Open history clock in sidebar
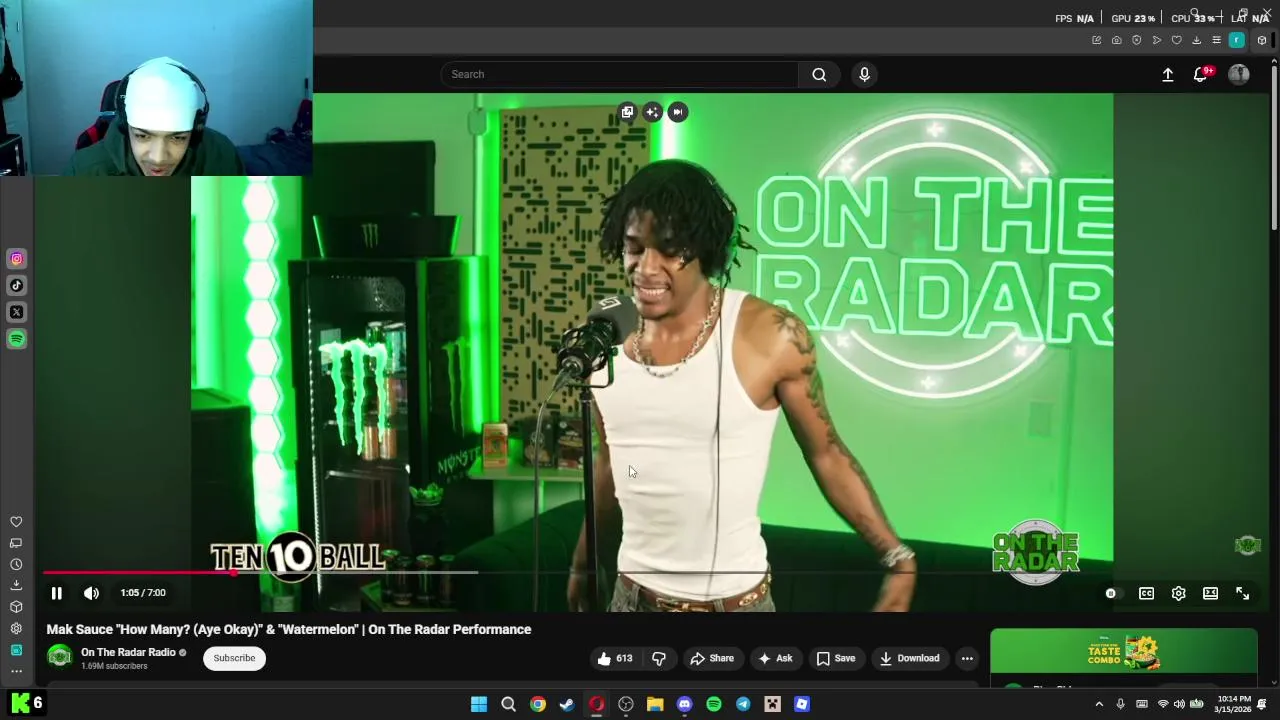 (16, 564)
